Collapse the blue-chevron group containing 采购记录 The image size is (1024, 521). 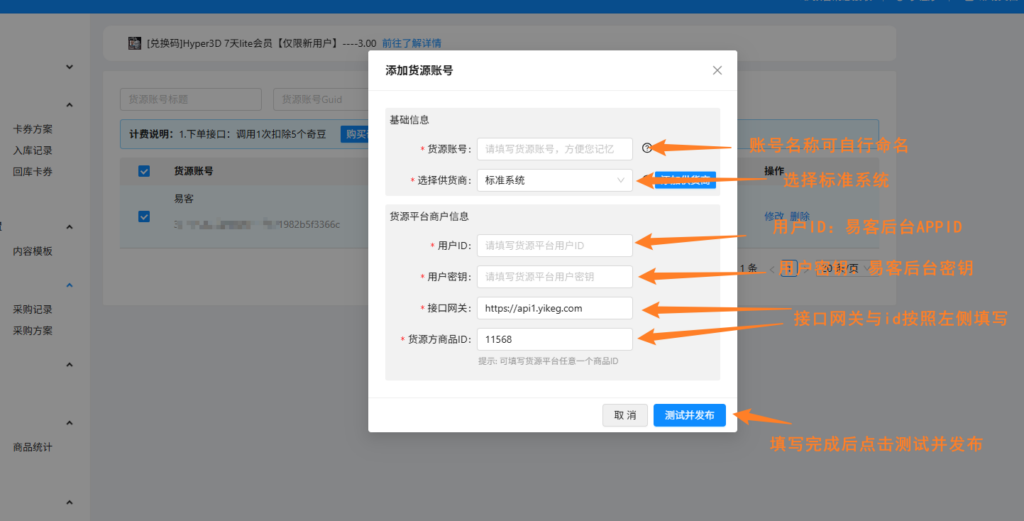coord(69,285)
